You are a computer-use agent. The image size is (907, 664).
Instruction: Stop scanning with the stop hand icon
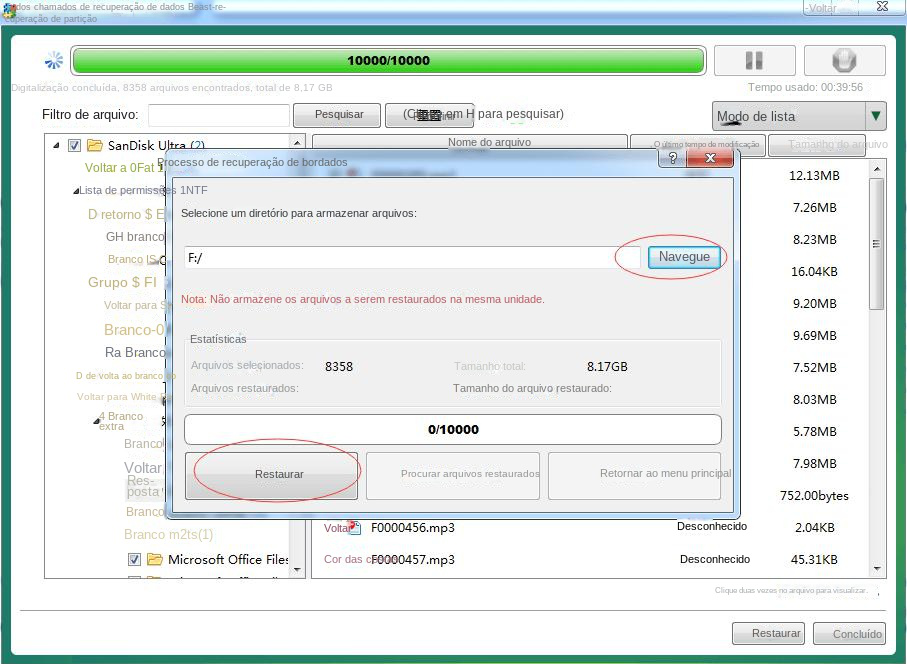pos(843,60)
